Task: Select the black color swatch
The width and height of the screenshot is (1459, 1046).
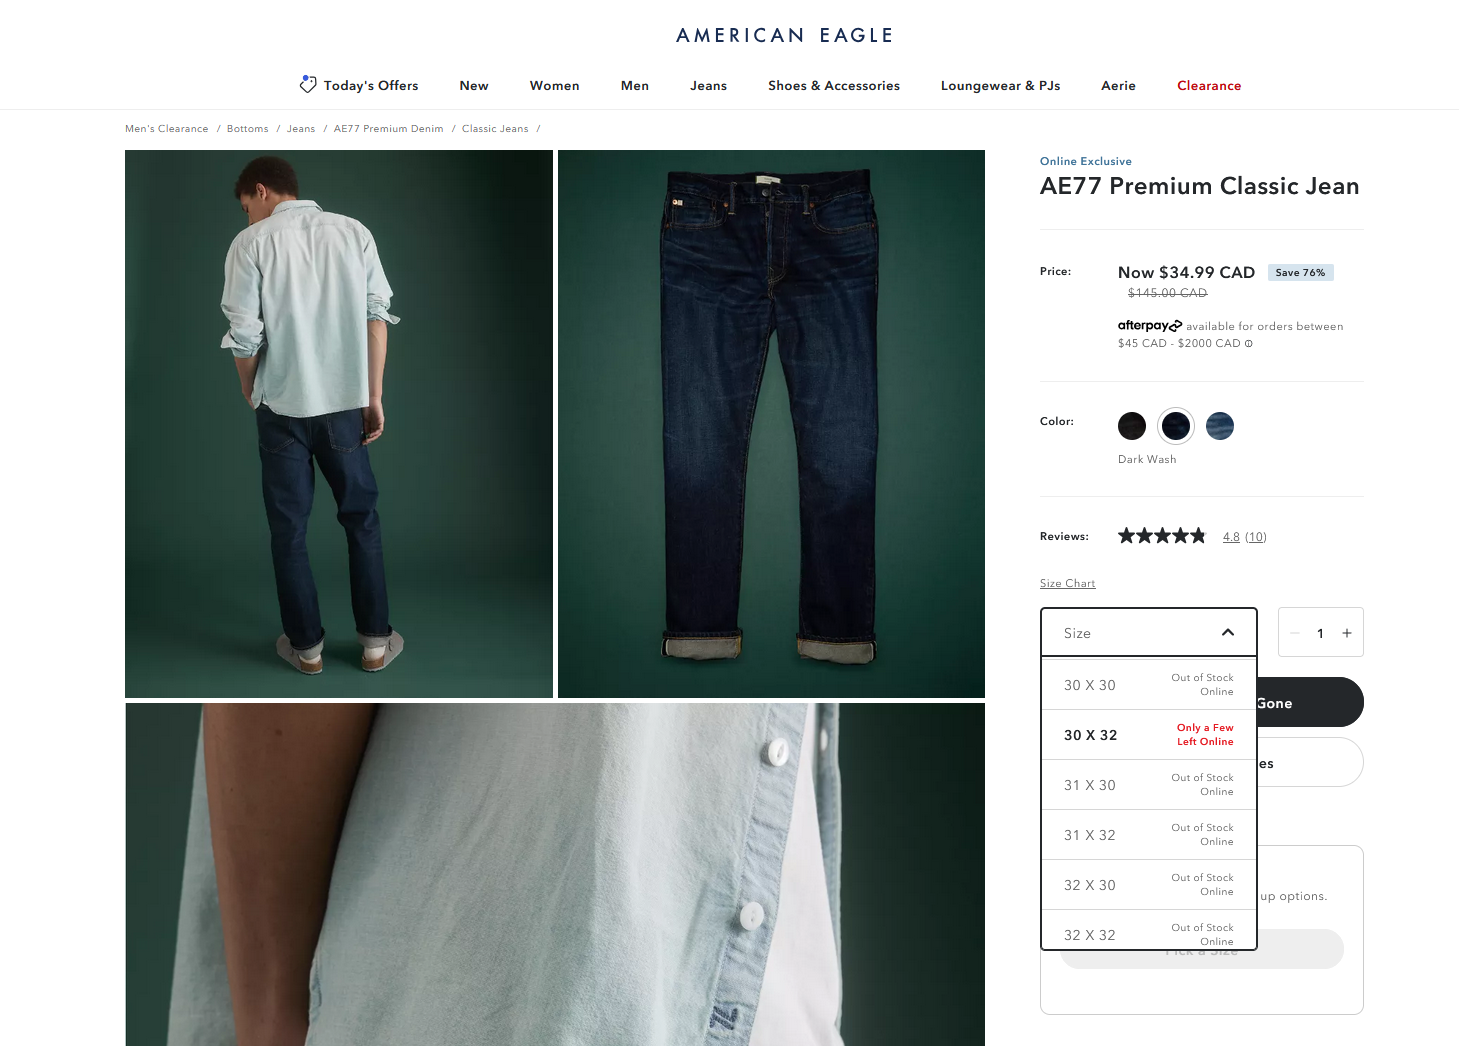Action: point(1132,426)
